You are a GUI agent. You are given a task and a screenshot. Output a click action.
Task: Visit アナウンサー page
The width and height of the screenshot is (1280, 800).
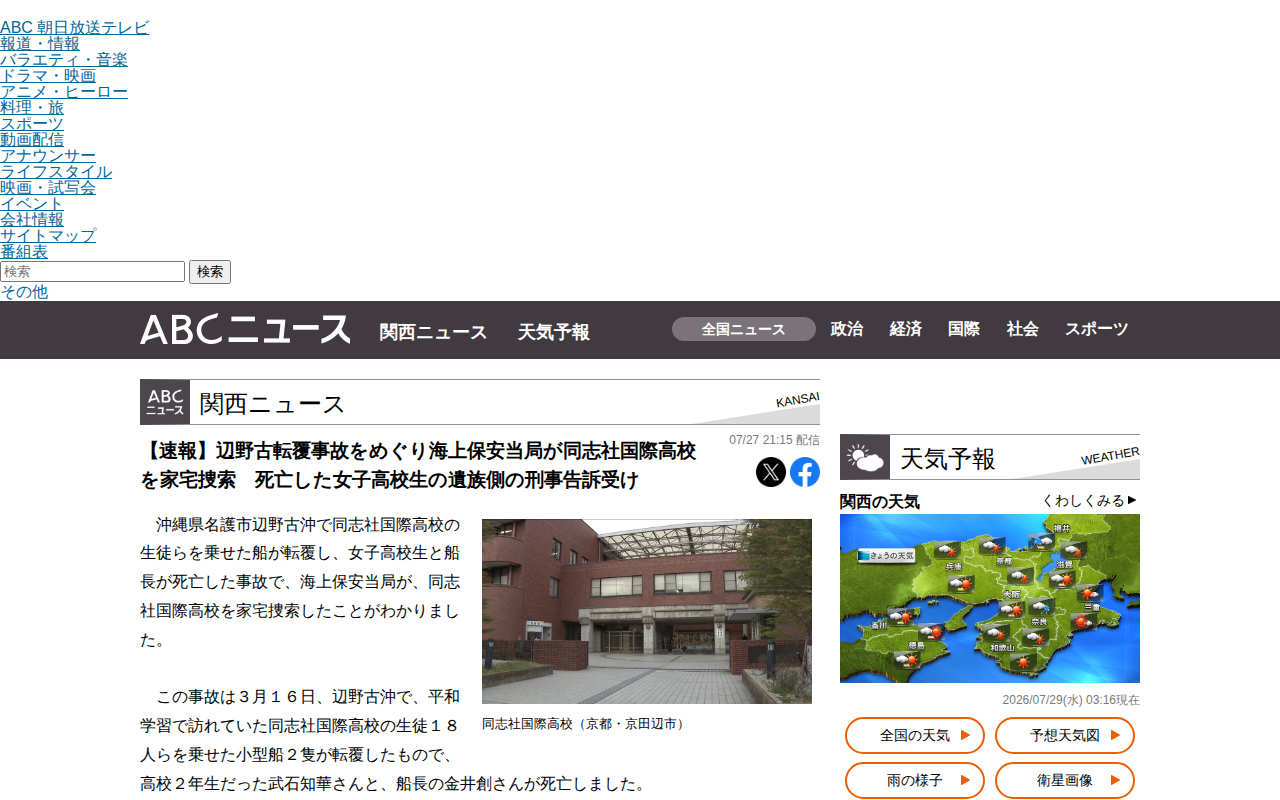point(48,155)
